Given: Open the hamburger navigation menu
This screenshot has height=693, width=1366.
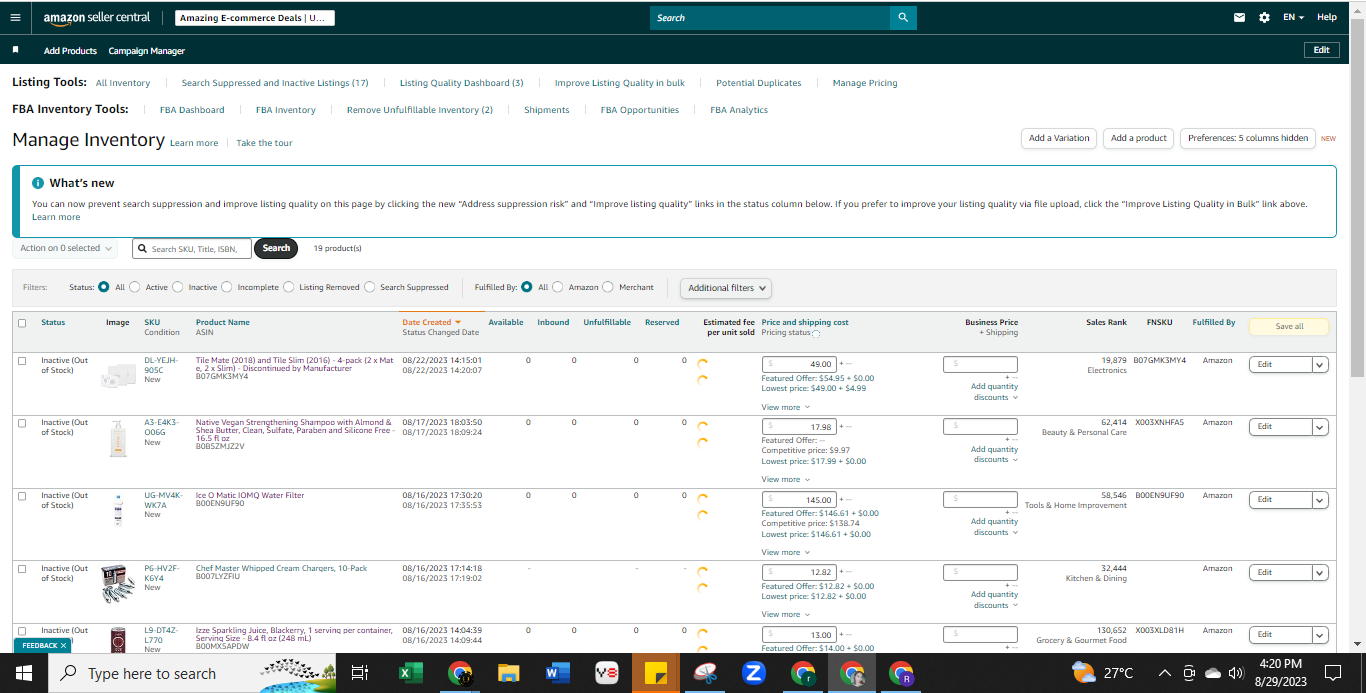Looking at the screenshot, I should [x=15, y=17].
